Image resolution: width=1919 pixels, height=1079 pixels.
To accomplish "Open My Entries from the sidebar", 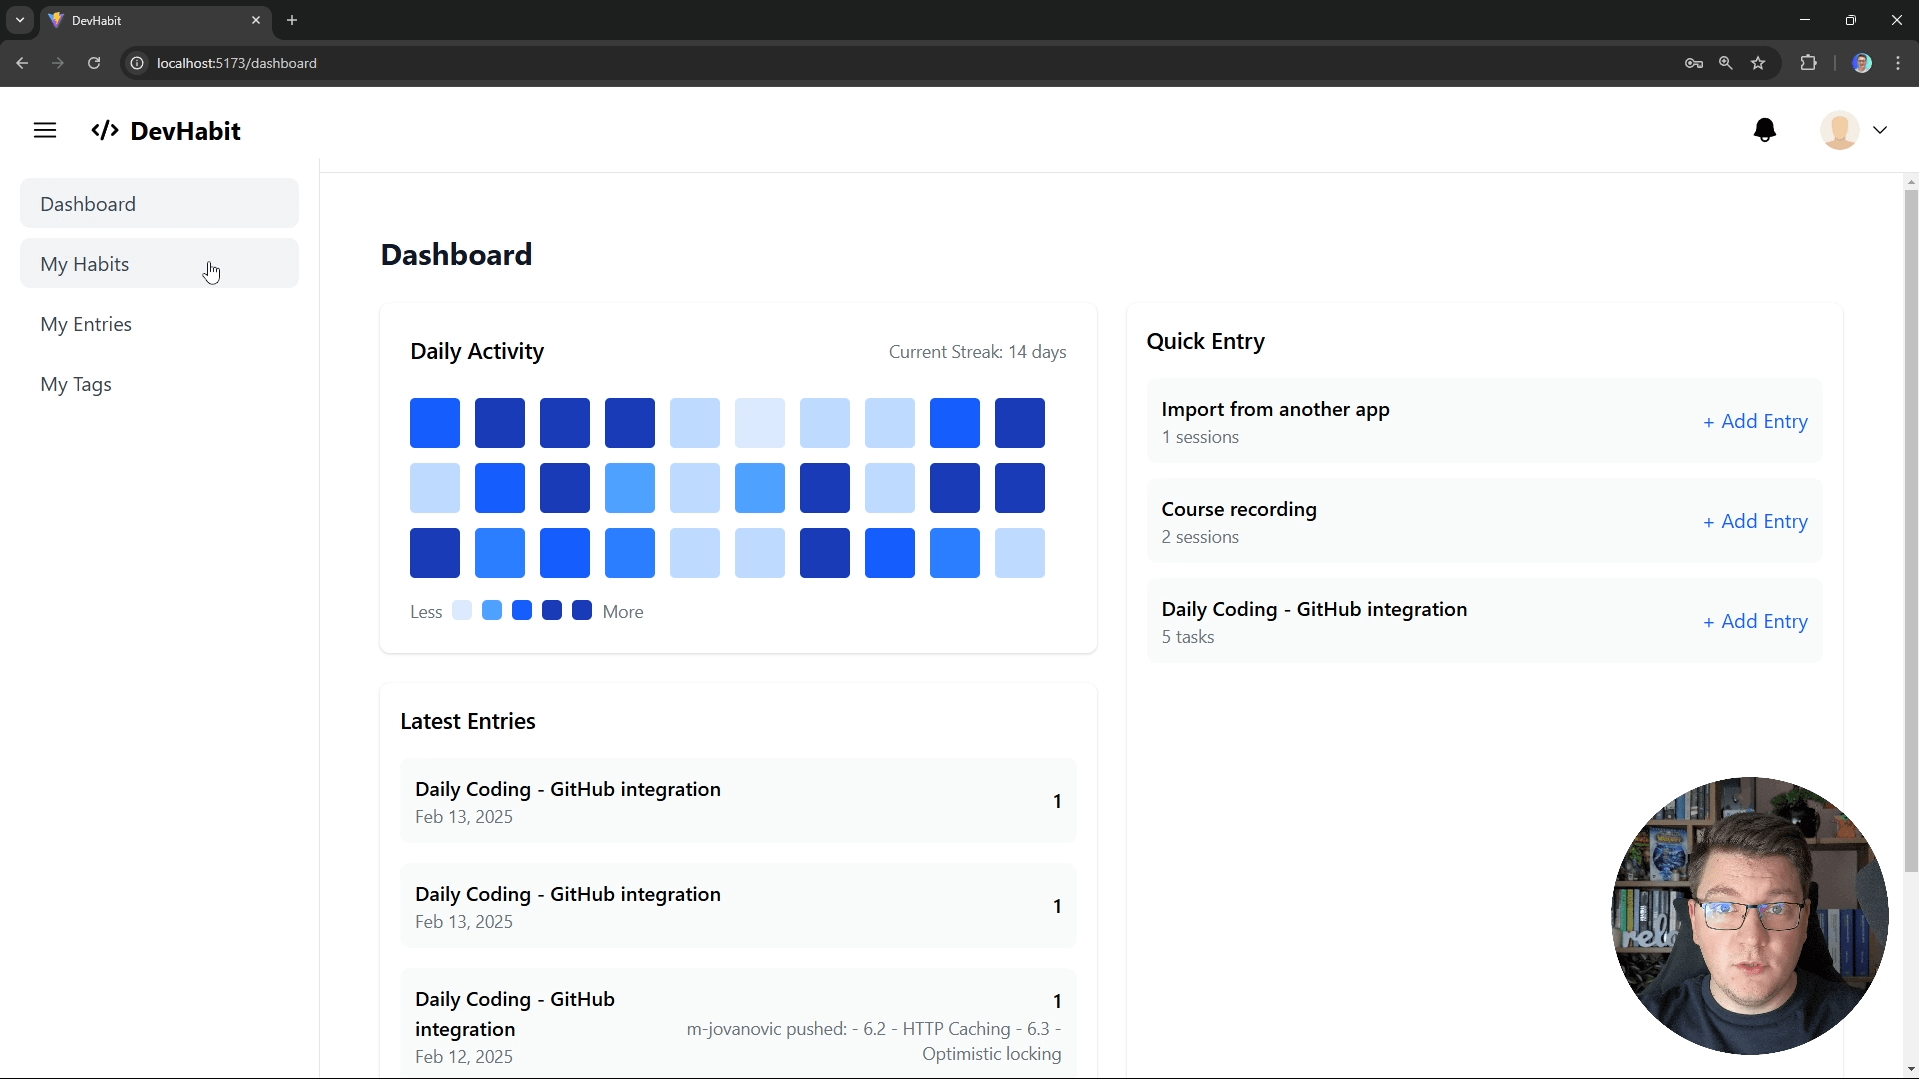I will point(86,324).
